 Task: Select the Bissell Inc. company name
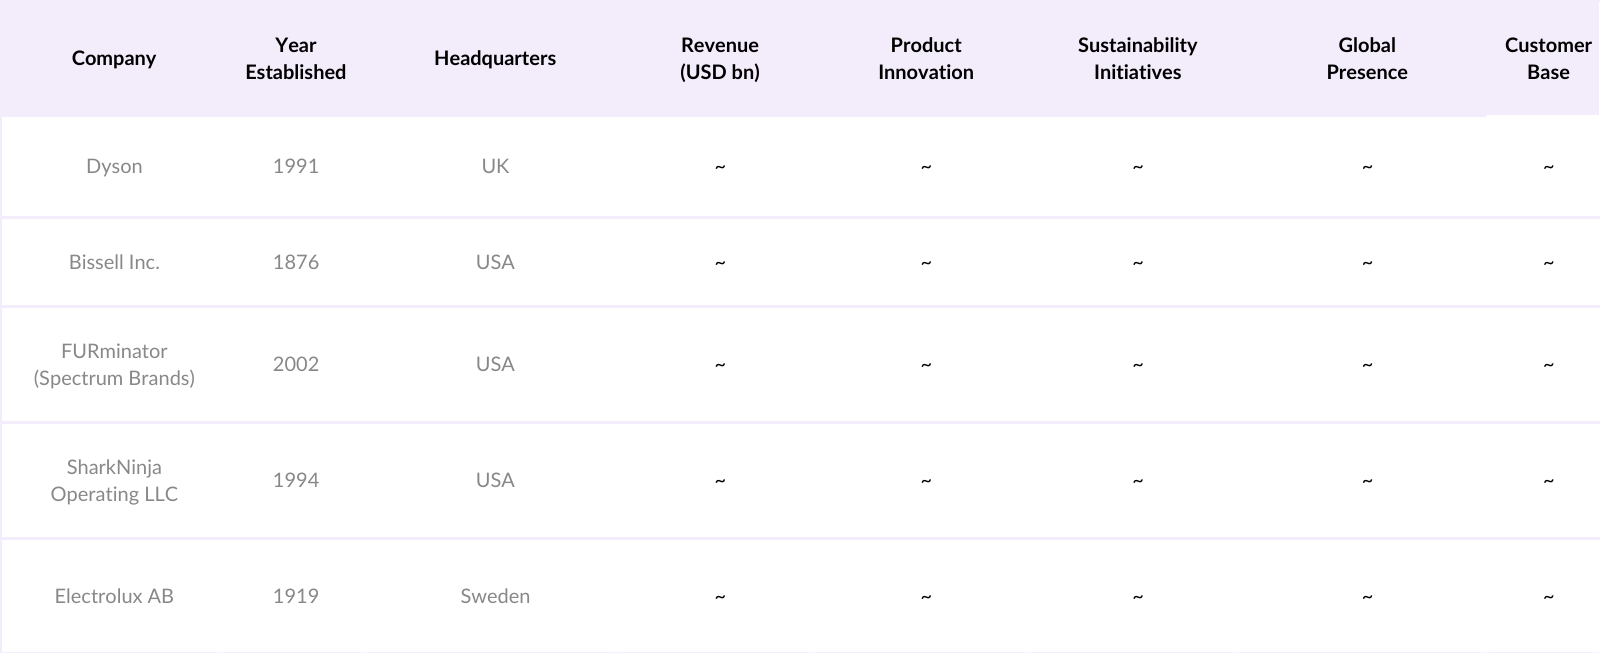tap(114, 262)
